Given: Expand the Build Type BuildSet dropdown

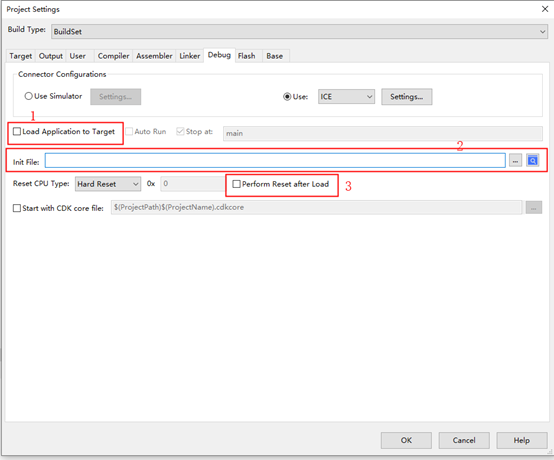Looking at the screenshot, I should [x=299, y=31].
